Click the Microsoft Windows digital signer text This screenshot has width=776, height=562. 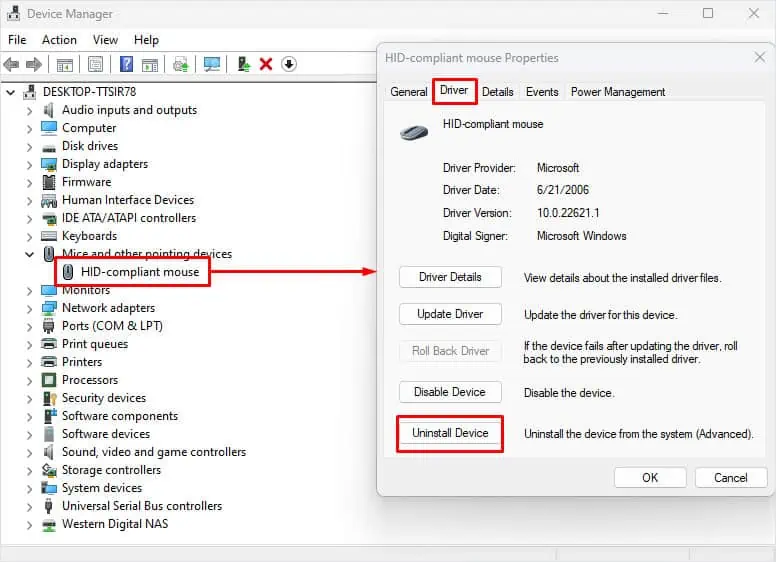(x=582, y=236)
